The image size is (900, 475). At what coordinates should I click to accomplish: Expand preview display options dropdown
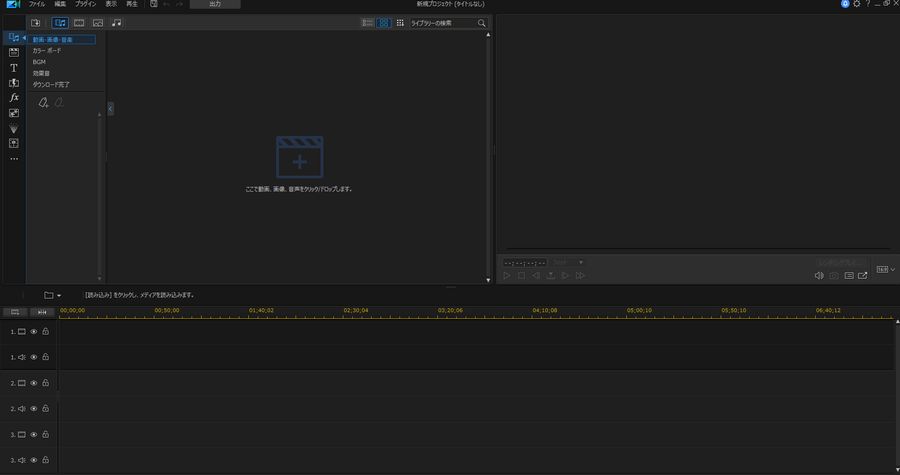[884, 270]
